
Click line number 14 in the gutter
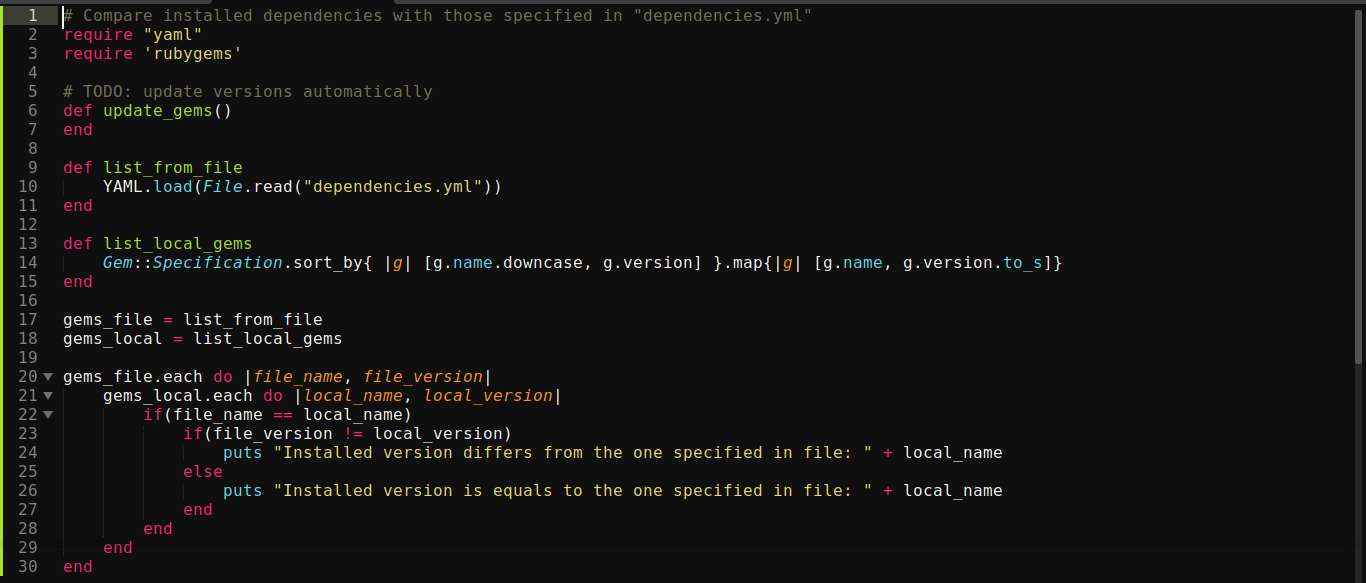coord(28,263)
